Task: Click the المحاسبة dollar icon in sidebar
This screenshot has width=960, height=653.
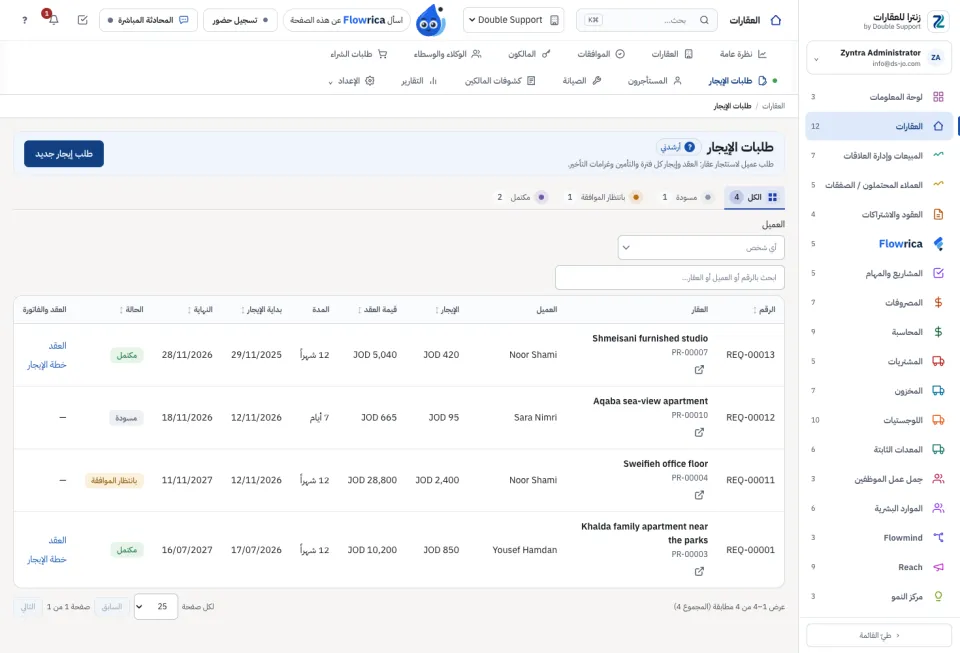Action: coord(938,332)
